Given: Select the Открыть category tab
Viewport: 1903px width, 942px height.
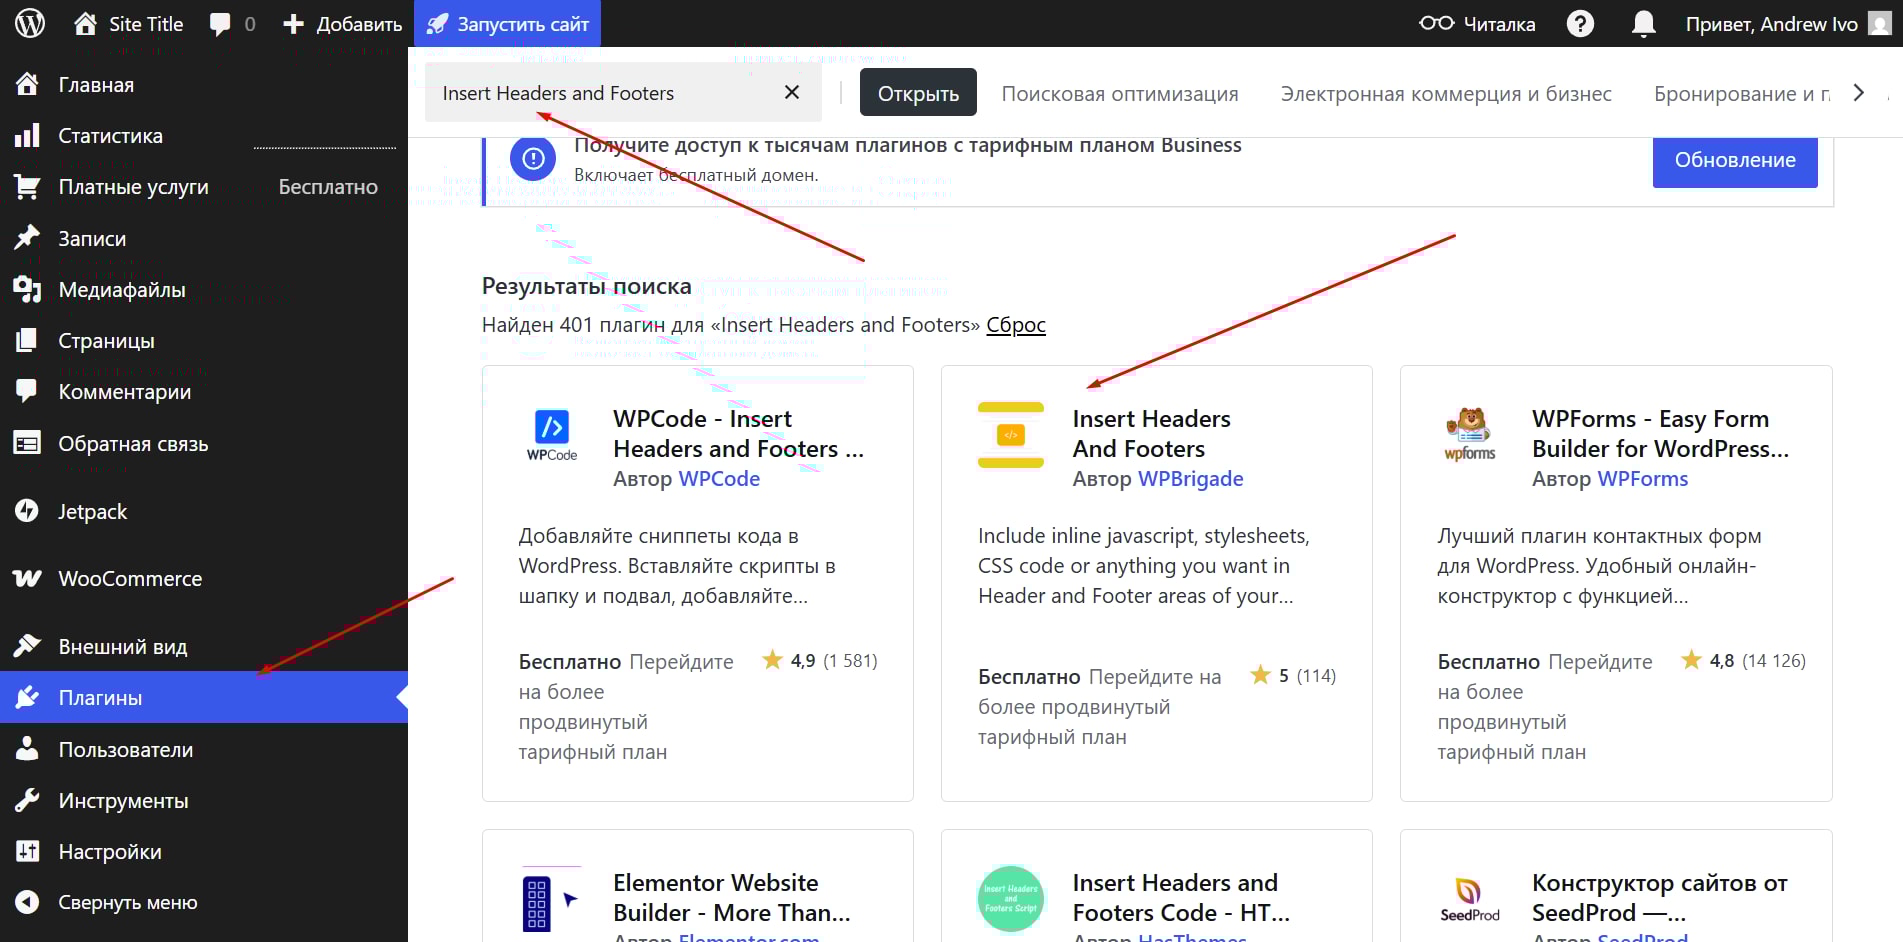Looking at the screenshot, I should pos(918,93).
